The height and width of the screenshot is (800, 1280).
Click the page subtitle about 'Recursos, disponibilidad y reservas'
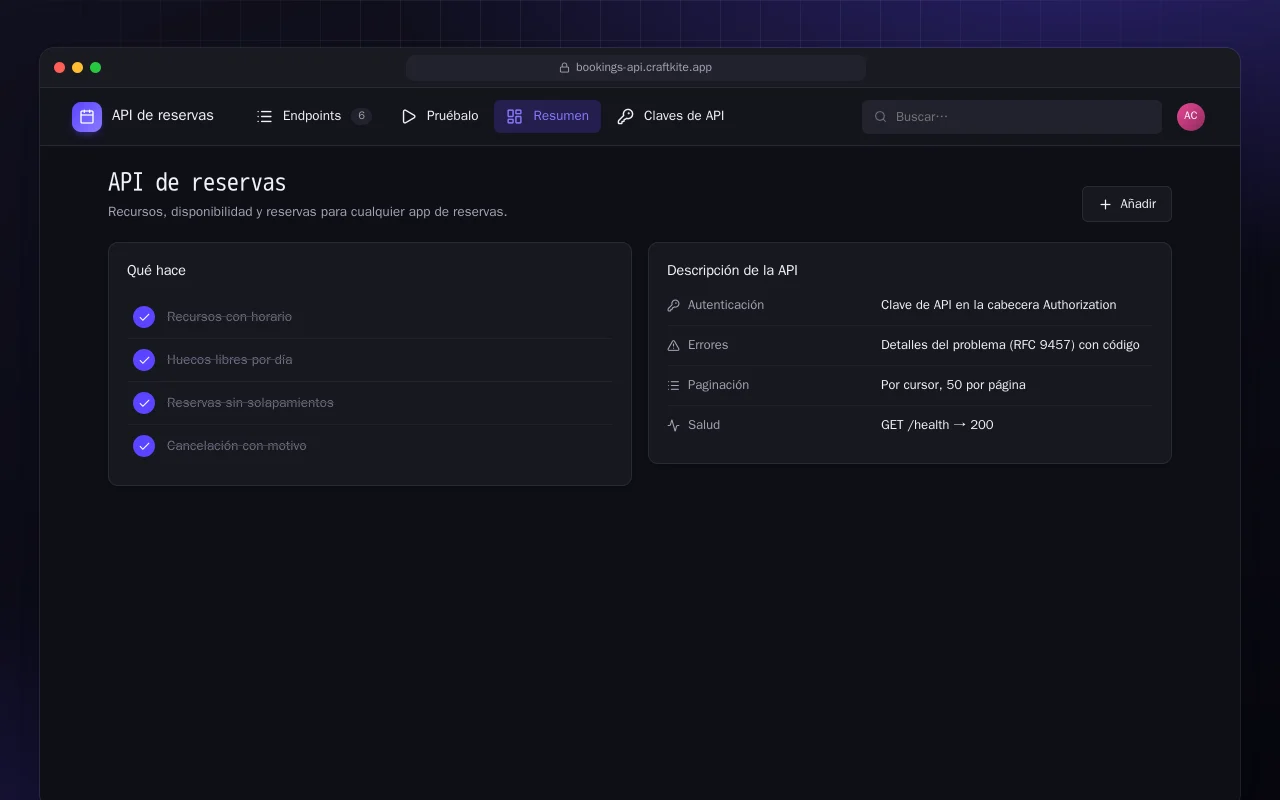pyautogui.click(x=308, y=212)
